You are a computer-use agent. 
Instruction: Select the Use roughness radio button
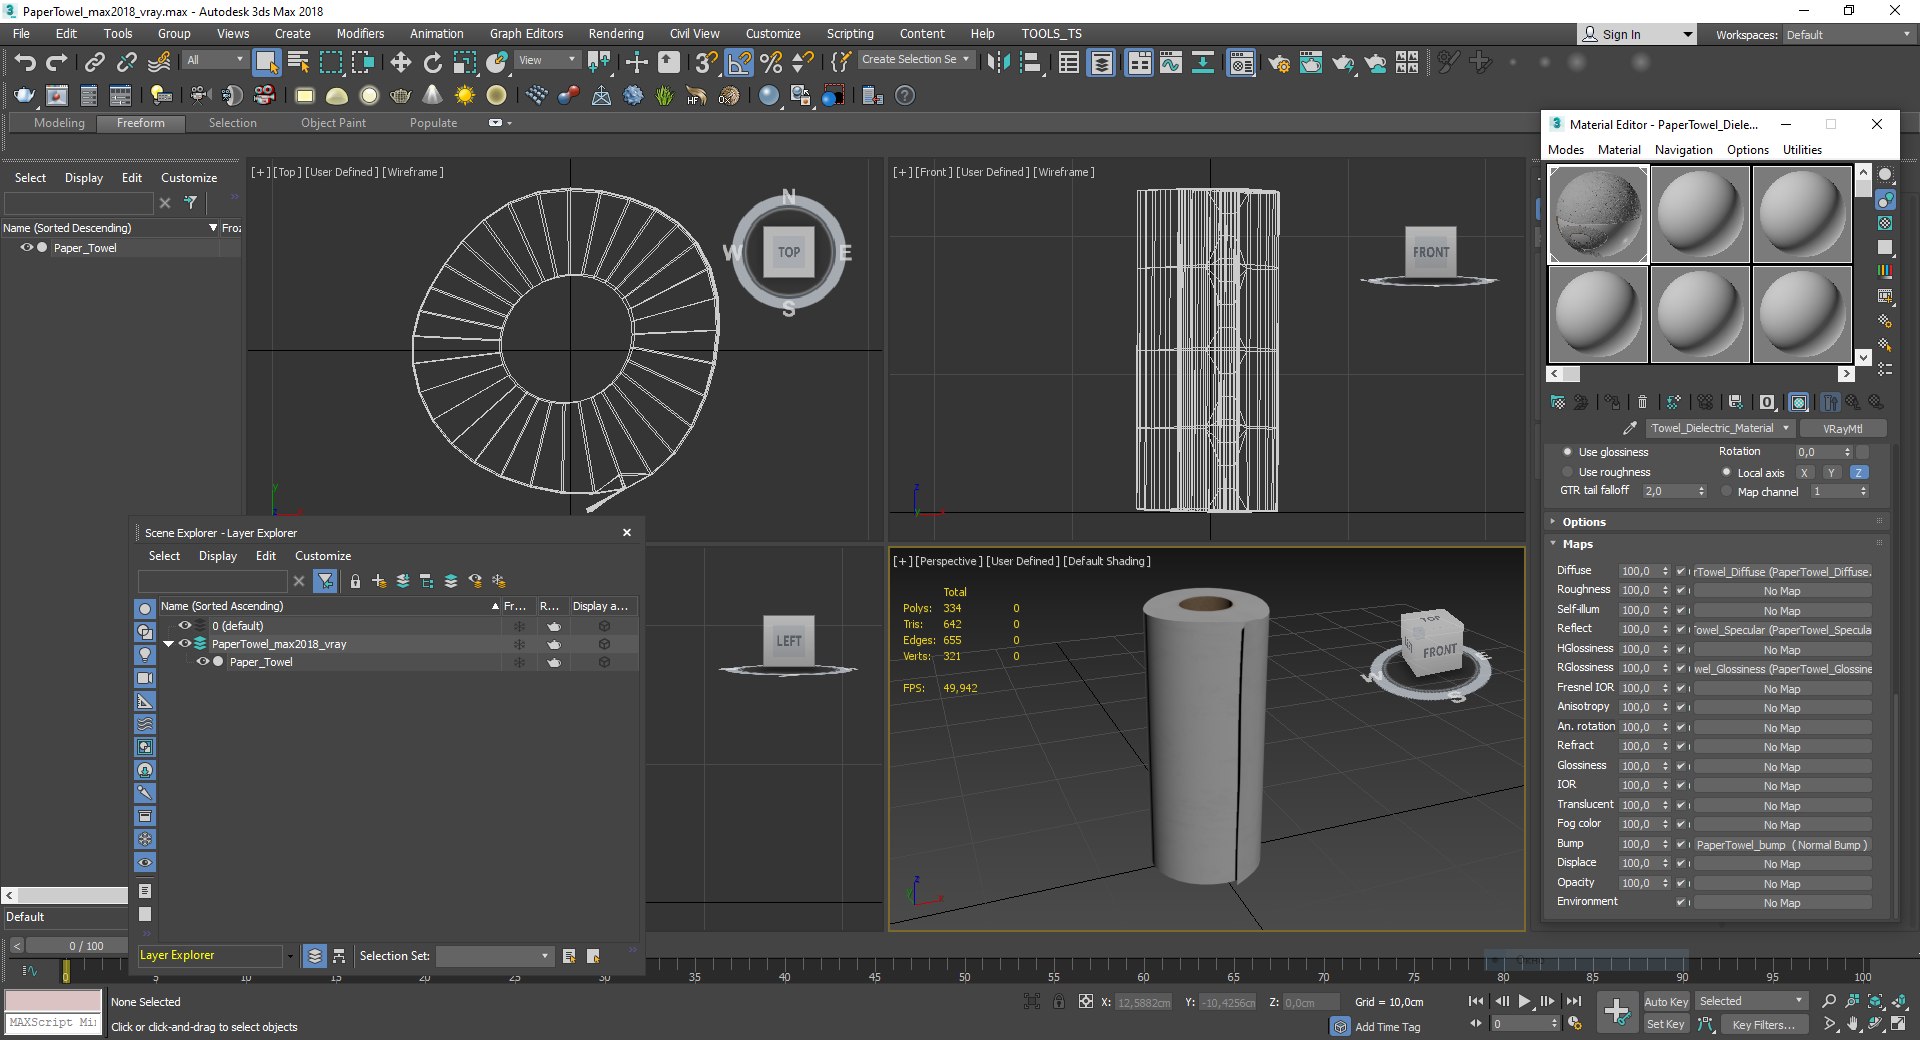(x=1567, y=472)
